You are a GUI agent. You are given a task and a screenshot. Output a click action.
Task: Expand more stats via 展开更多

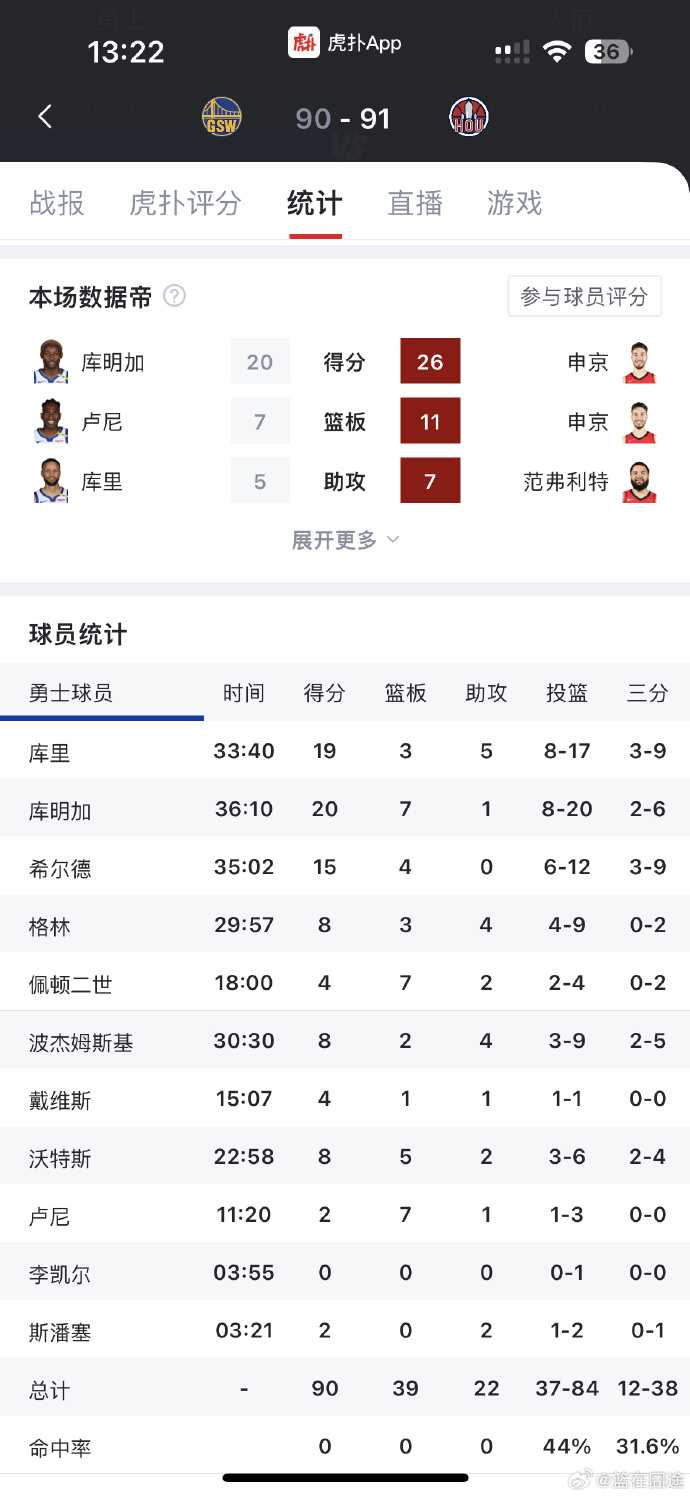click(x=345, y=540)
